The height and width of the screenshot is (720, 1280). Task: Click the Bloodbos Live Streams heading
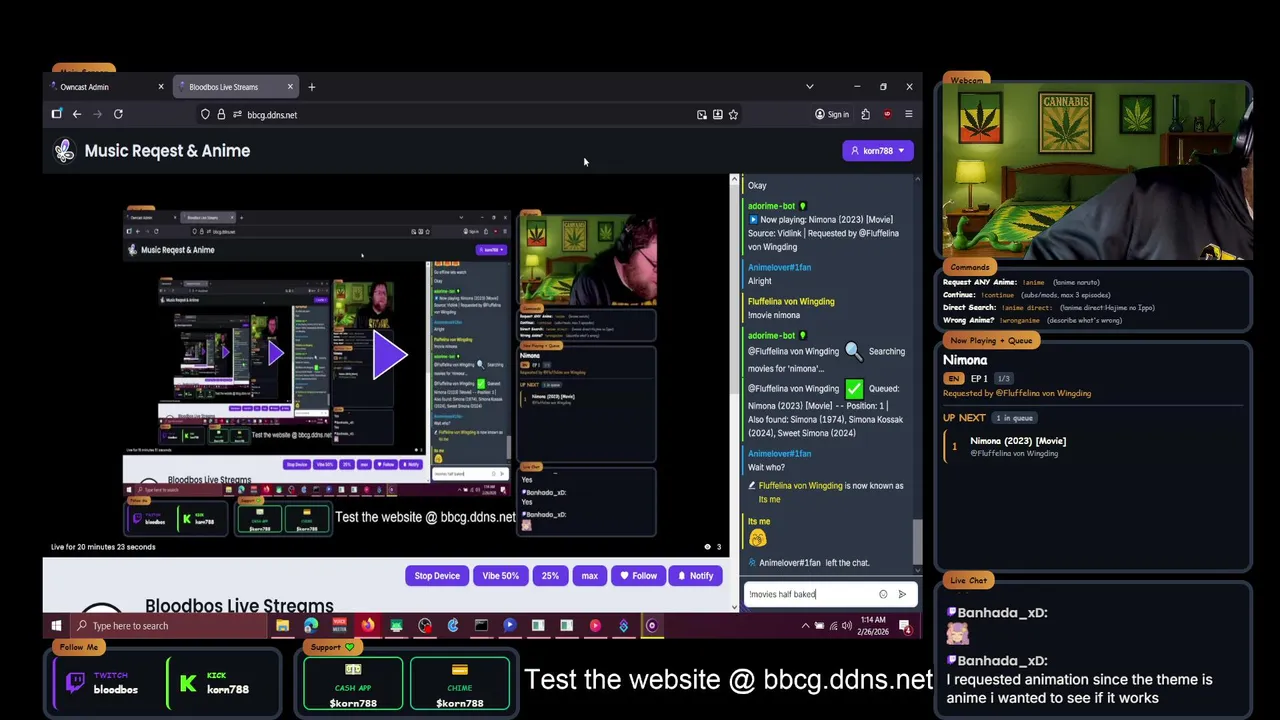pyautogui.click(x=239, y=606)
